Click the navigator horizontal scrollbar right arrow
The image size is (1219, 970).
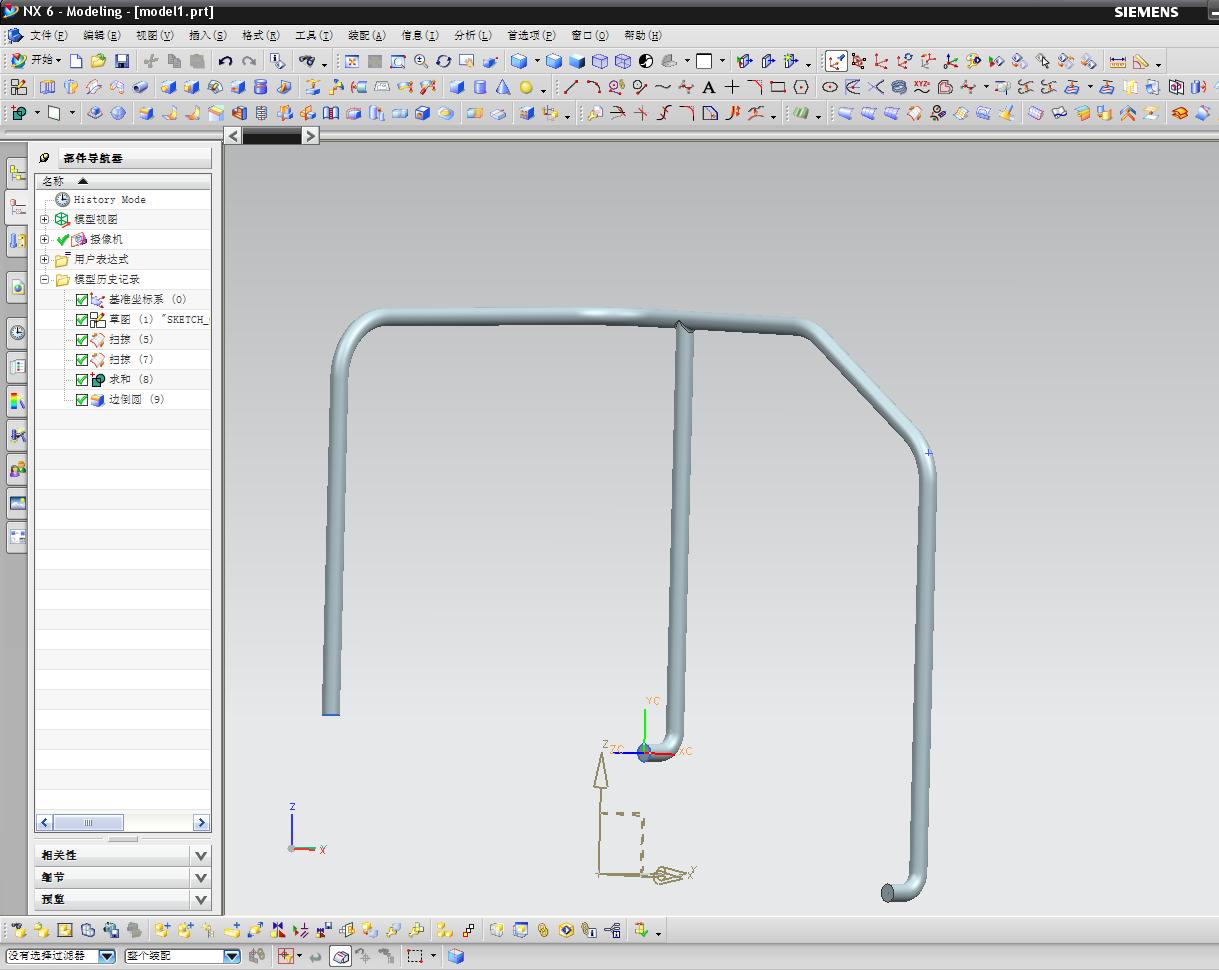[x=201, y=822]
